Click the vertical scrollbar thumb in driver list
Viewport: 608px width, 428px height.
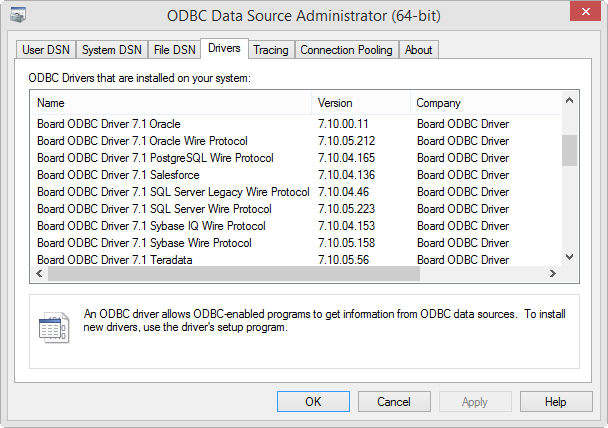click(569, 150)
